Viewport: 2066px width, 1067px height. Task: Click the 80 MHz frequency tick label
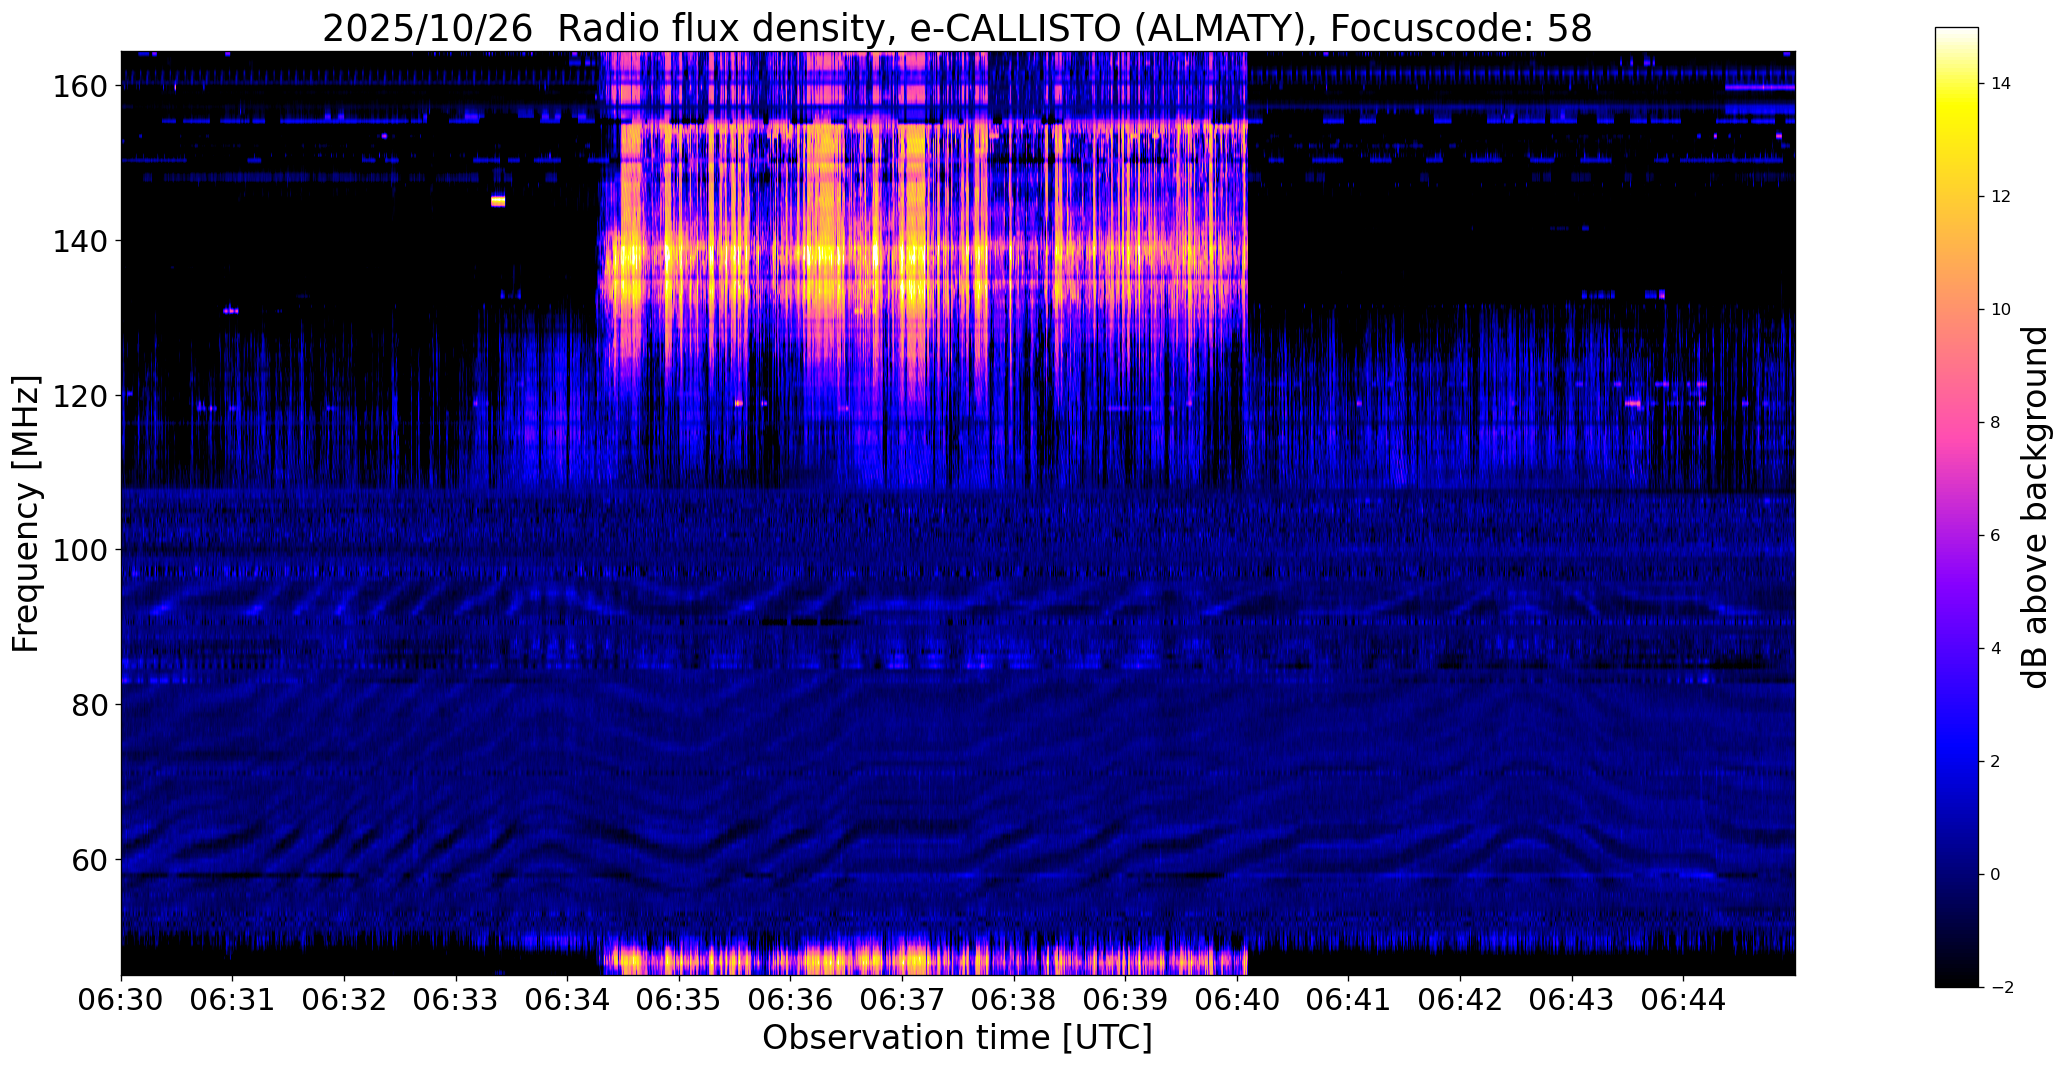(x=89, y=705)
